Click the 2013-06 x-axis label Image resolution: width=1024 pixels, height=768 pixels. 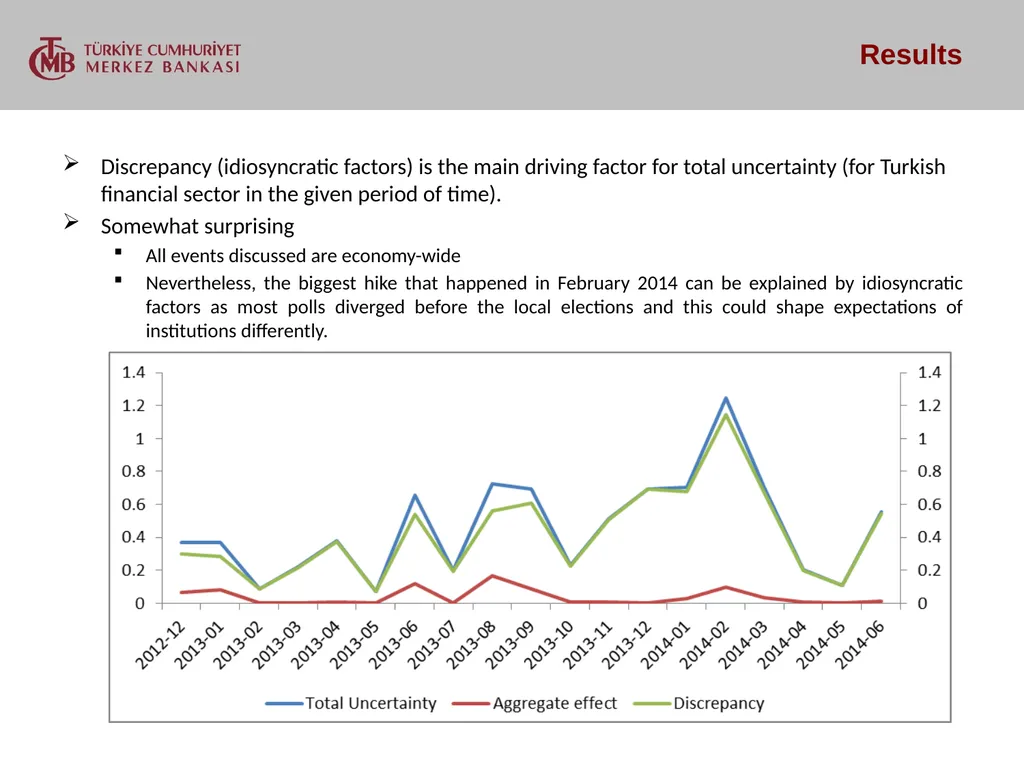(x=393, y=645)
